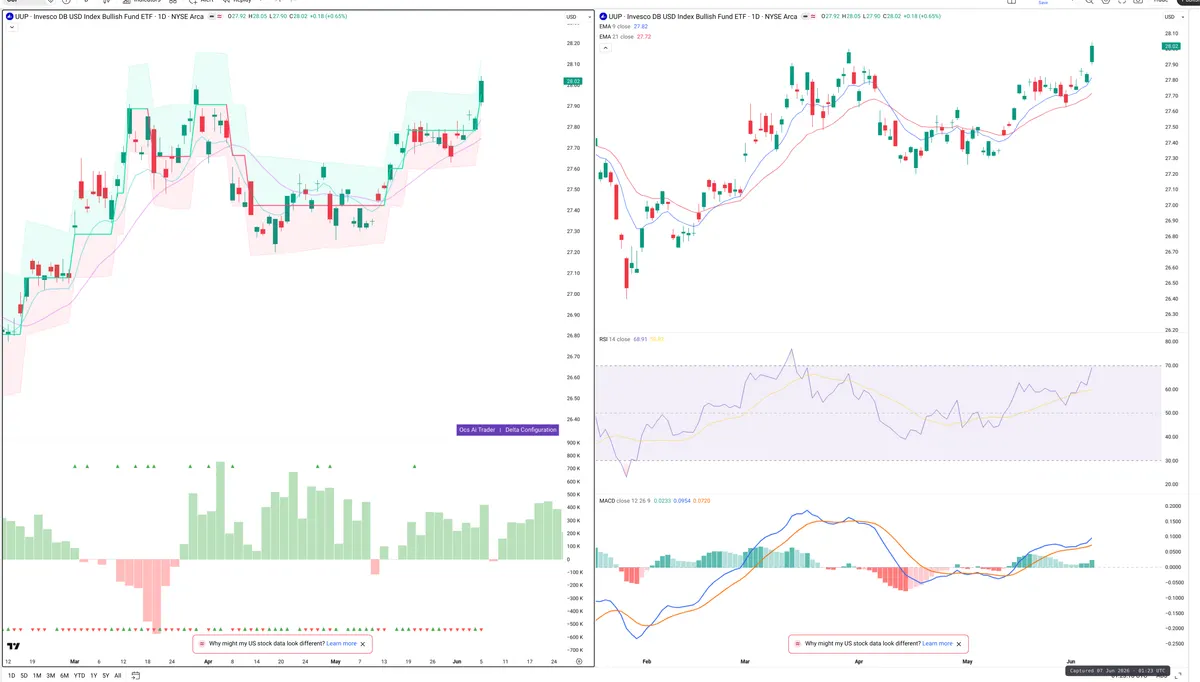Screen dimensions: 1200x682
Task: Click the UUP logo icon in left chart
Action: (9, 17)
